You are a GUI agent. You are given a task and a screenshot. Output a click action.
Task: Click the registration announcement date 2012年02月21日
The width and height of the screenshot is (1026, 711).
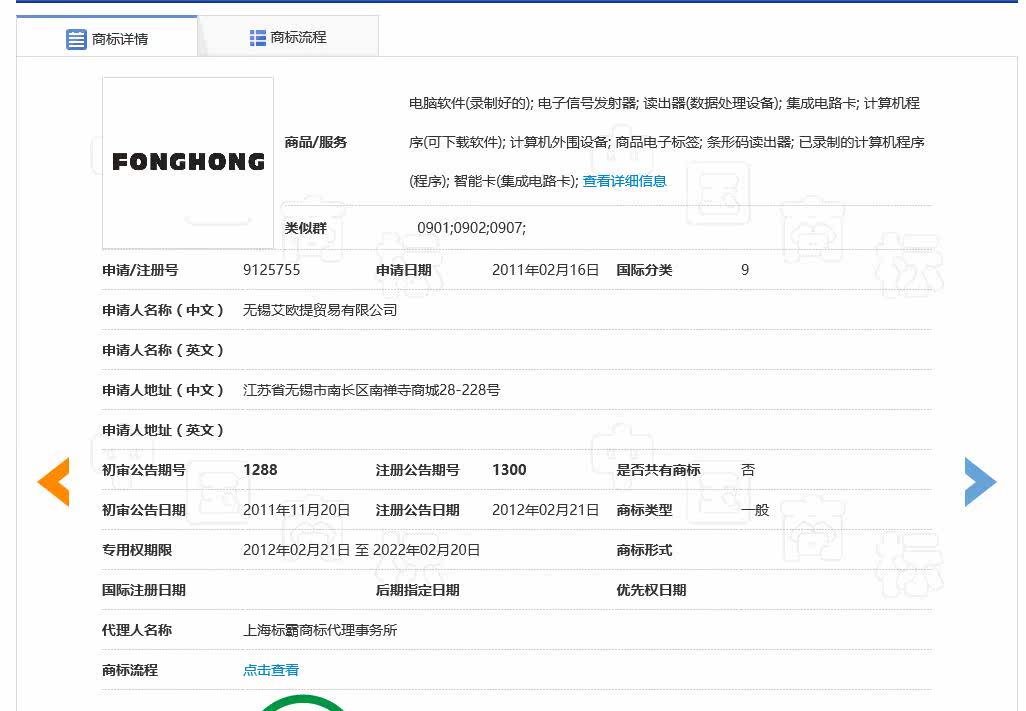[x=545, y=510]
